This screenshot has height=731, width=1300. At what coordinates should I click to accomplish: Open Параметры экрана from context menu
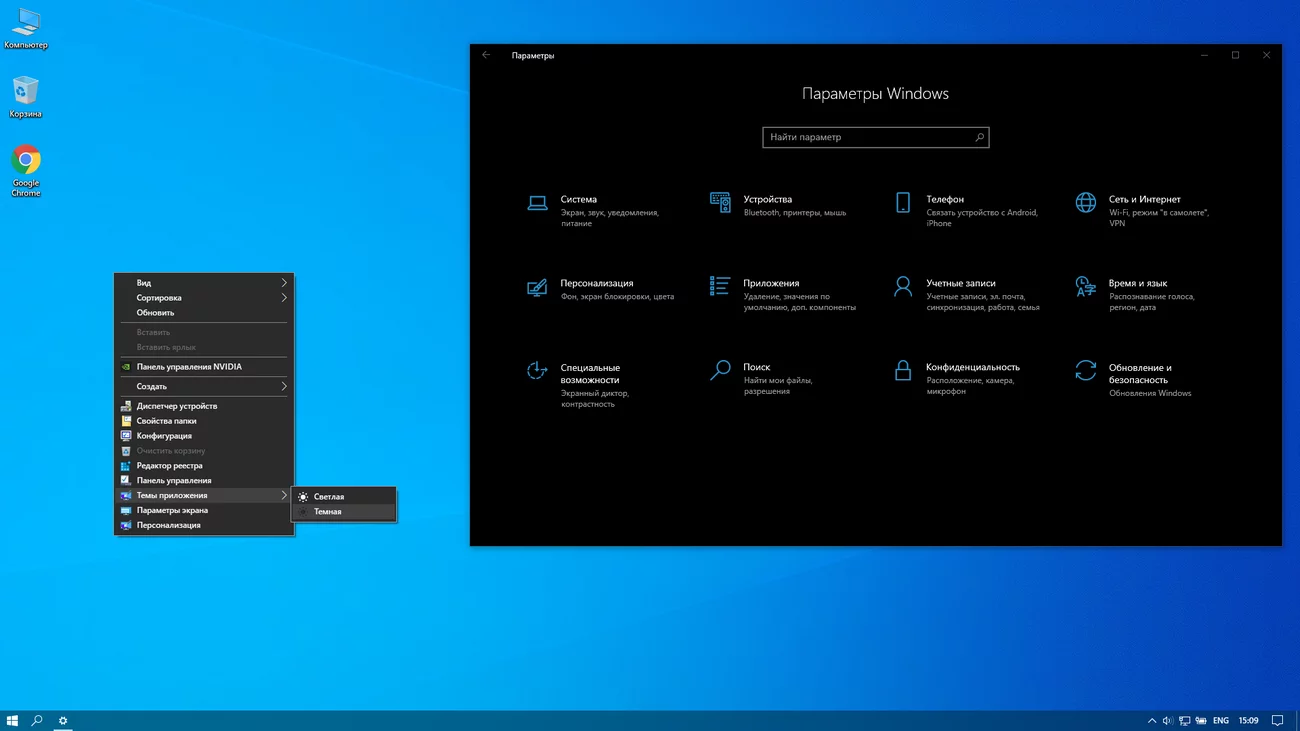click(204, 510)
